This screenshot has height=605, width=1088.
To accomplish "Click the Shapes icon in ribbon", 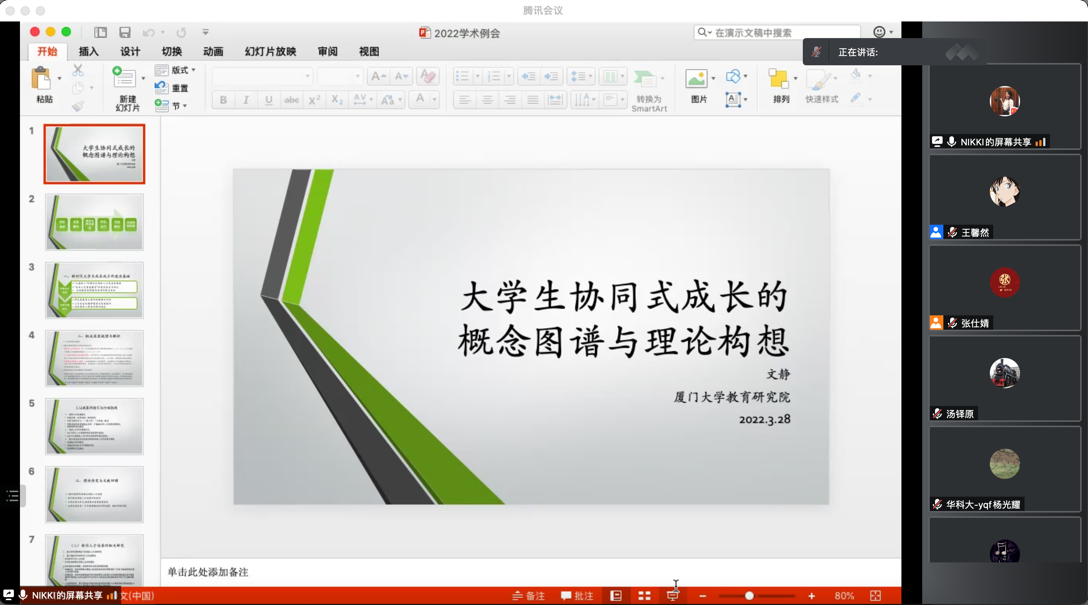I will click(734, 77).
